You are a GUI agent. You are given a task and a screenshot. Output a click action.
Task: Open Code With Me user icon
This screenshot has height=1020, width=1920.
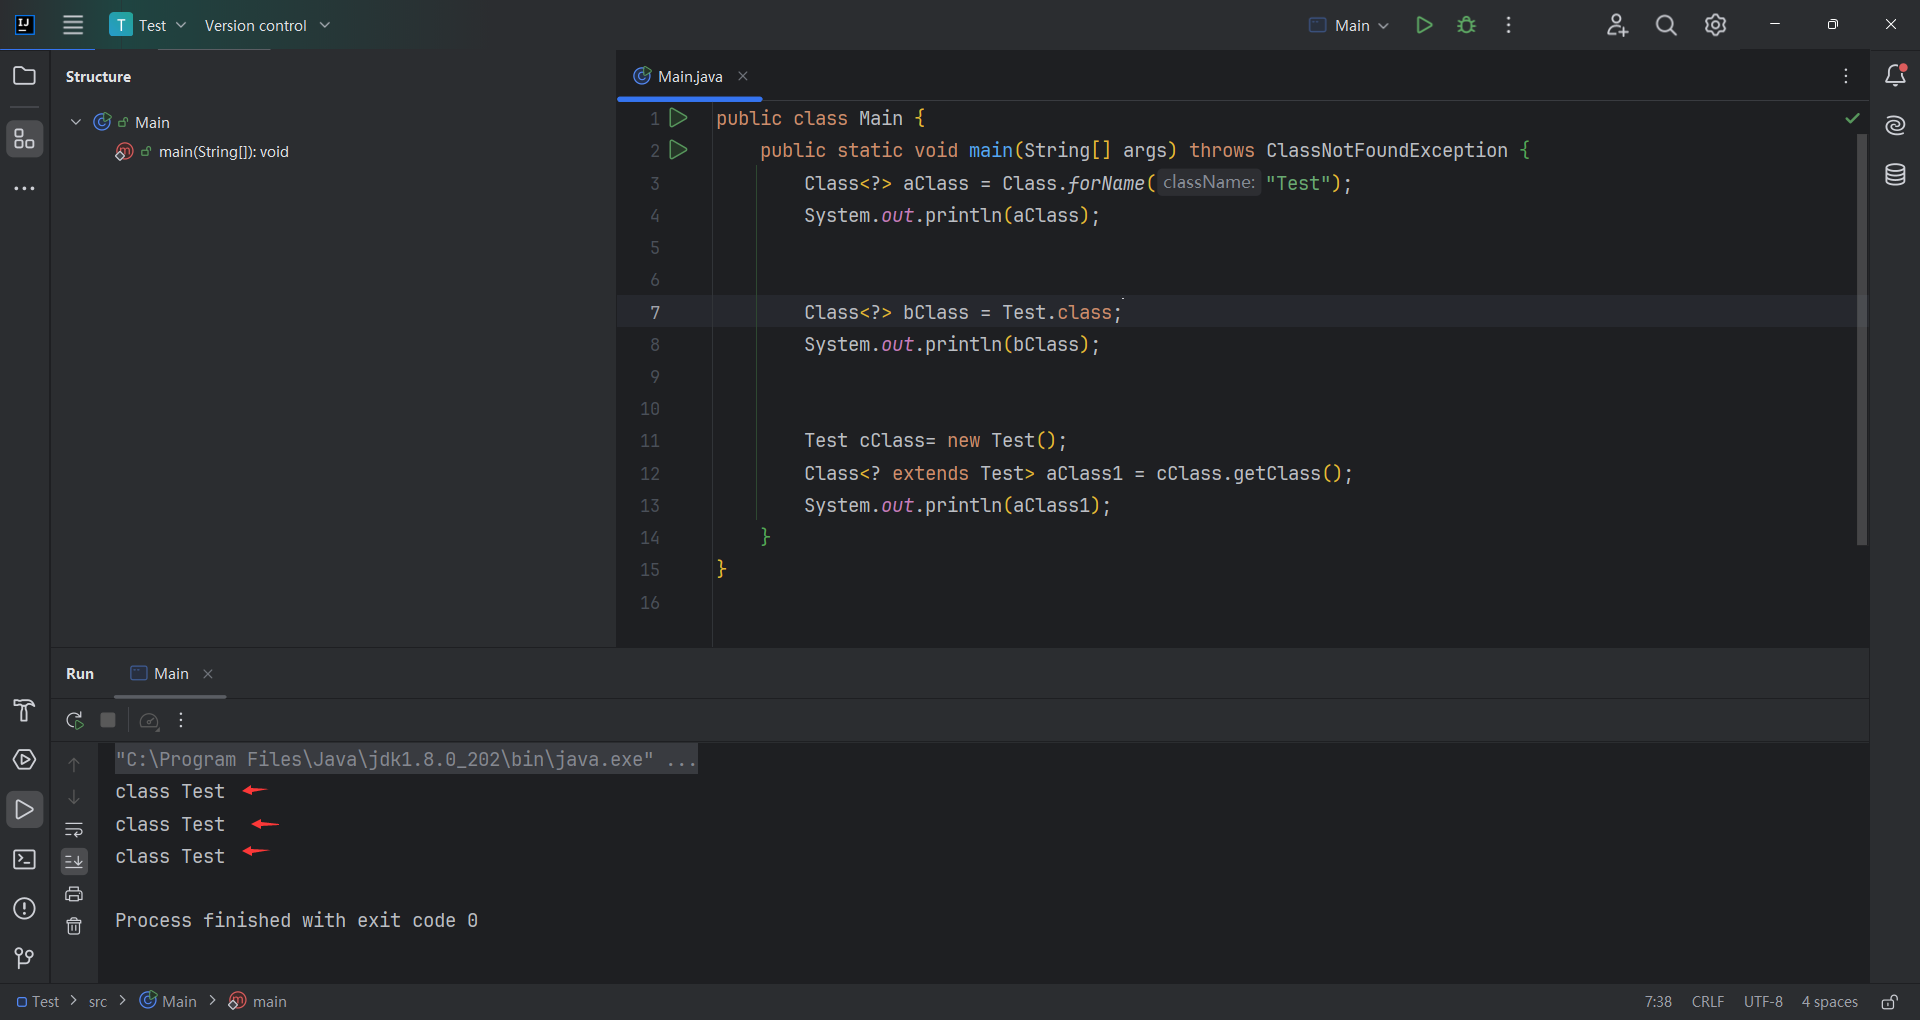tap(1617, 25)
